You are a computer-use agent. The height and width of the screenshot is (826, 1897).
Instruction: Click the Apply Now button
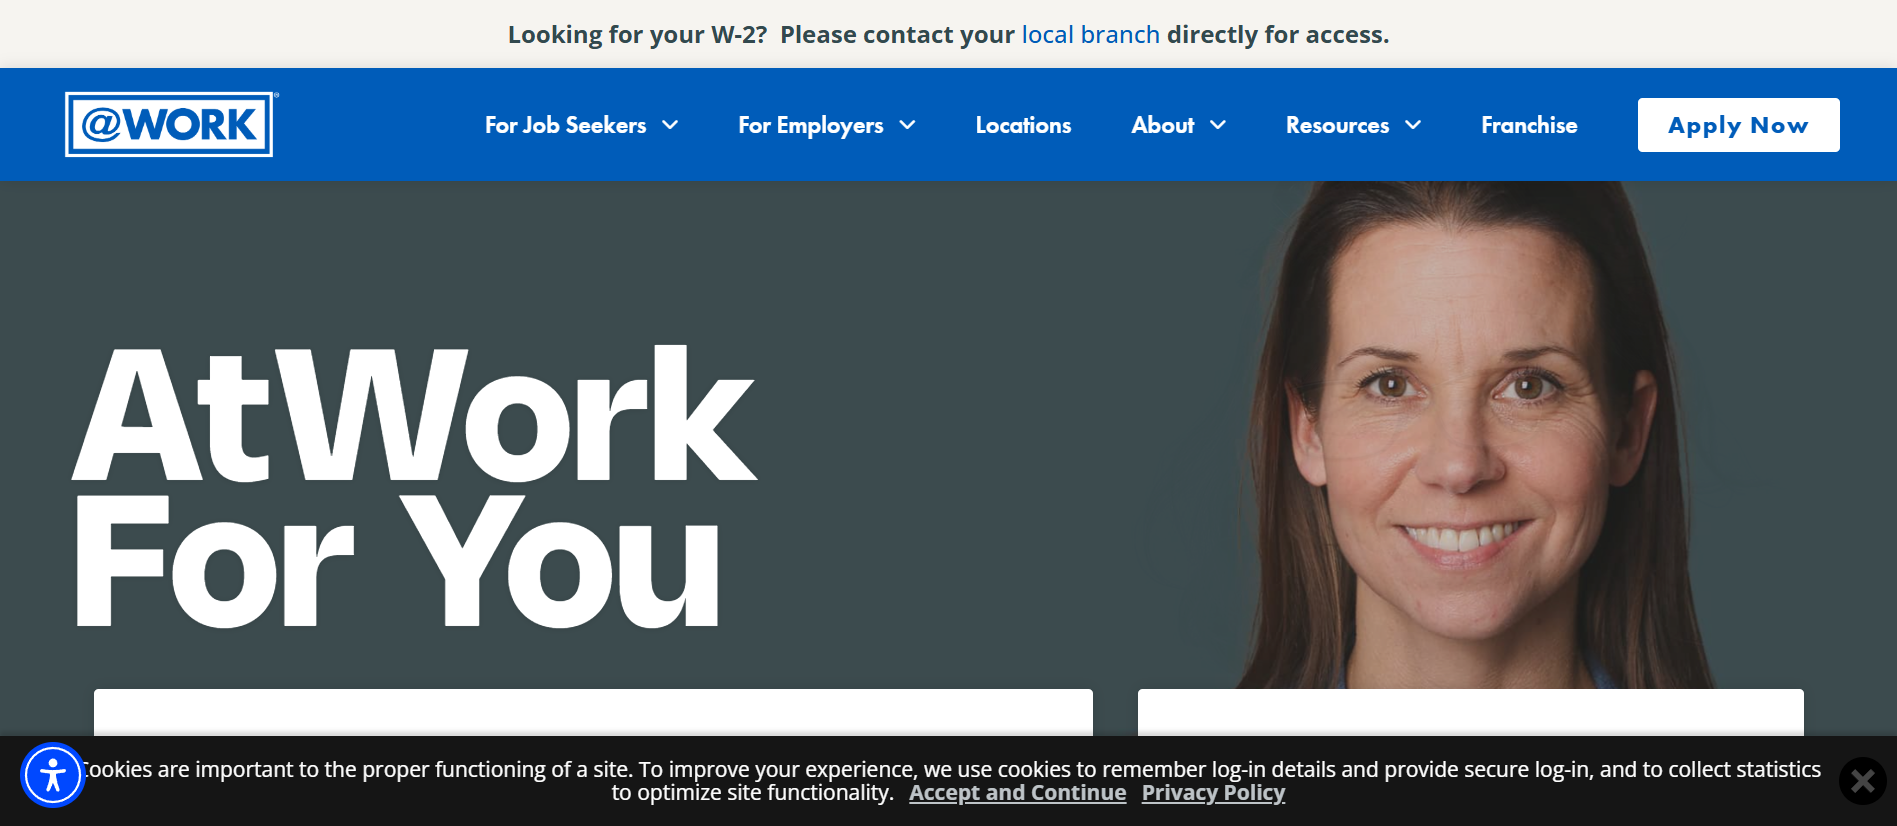pyautogui.click(x=1738, y=125)
